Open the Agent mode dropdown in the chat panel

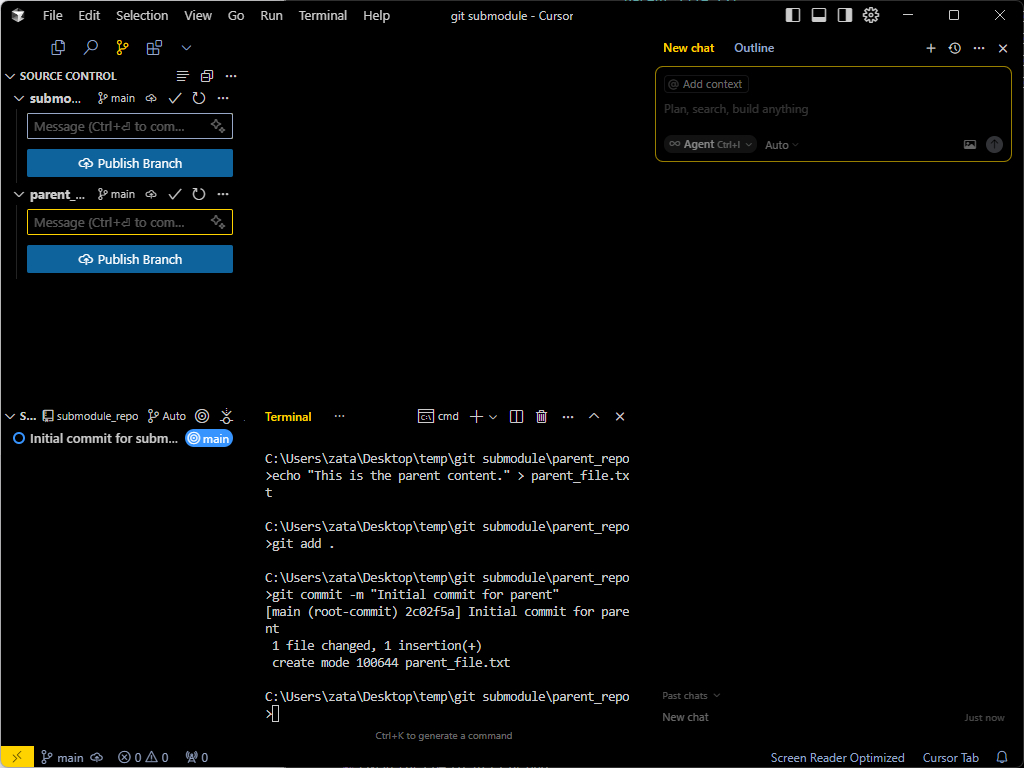tap(709, 144)
